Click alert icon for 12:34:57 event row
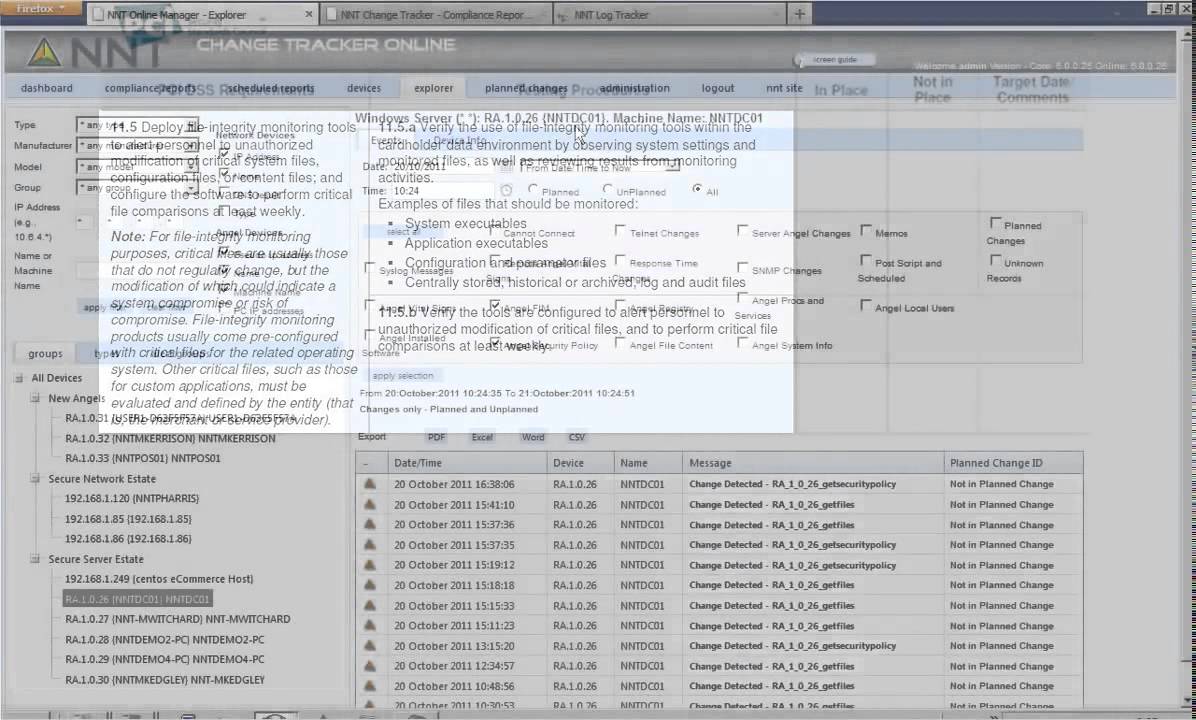Image resolution: width=1196 pixels, height=720 pixels. point(370,666)
